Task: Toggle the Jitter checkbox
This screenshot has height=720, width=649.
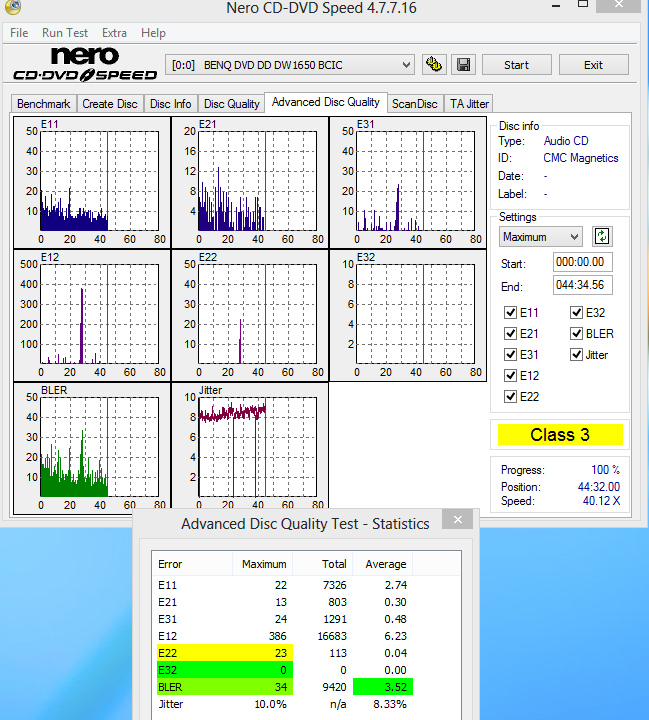Action: [576, 355]
